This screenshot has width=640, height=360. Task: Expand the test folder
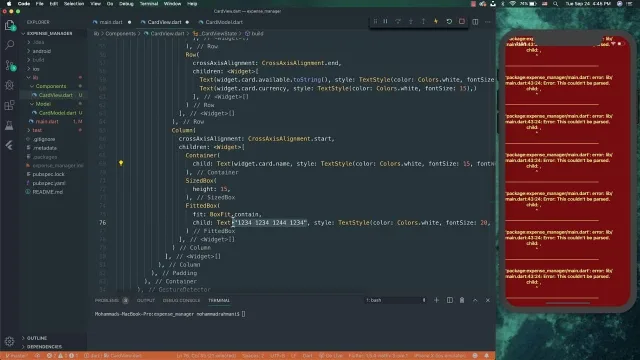point(37,130)
